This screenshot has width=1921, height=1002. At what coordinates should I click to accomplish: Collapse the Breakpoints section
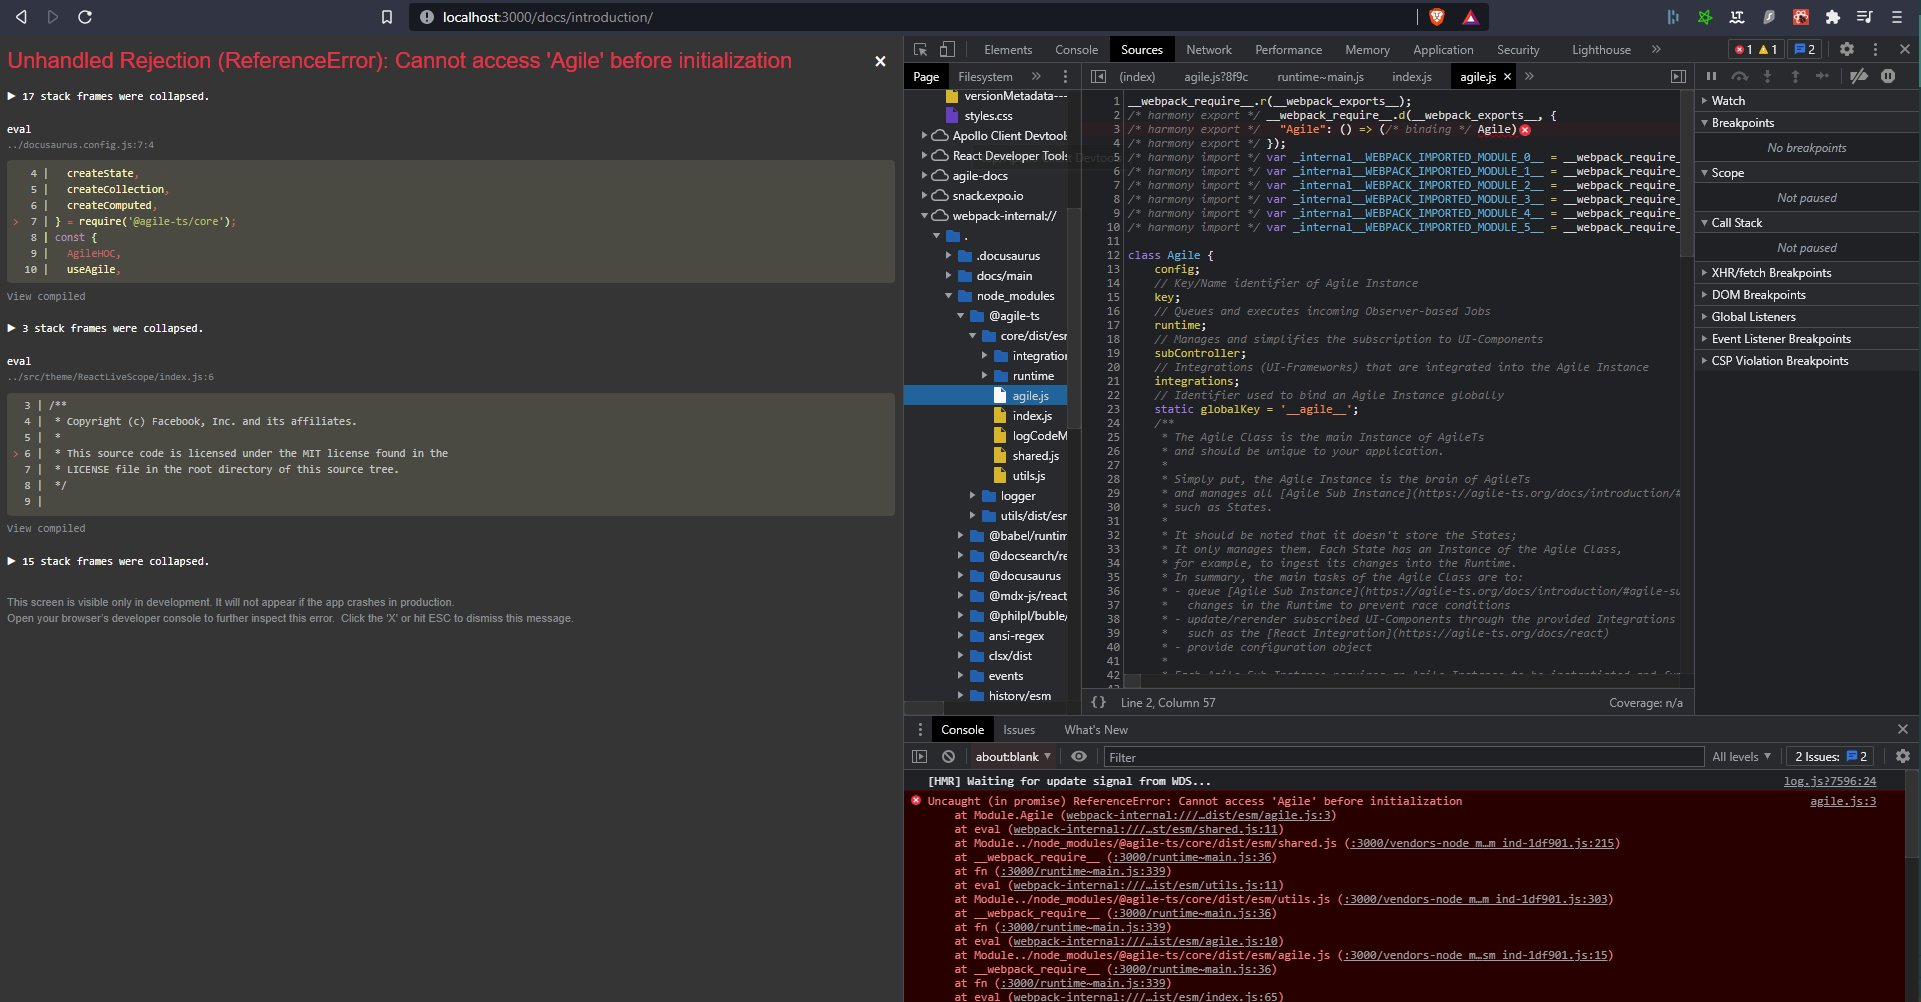(1742, 122)
